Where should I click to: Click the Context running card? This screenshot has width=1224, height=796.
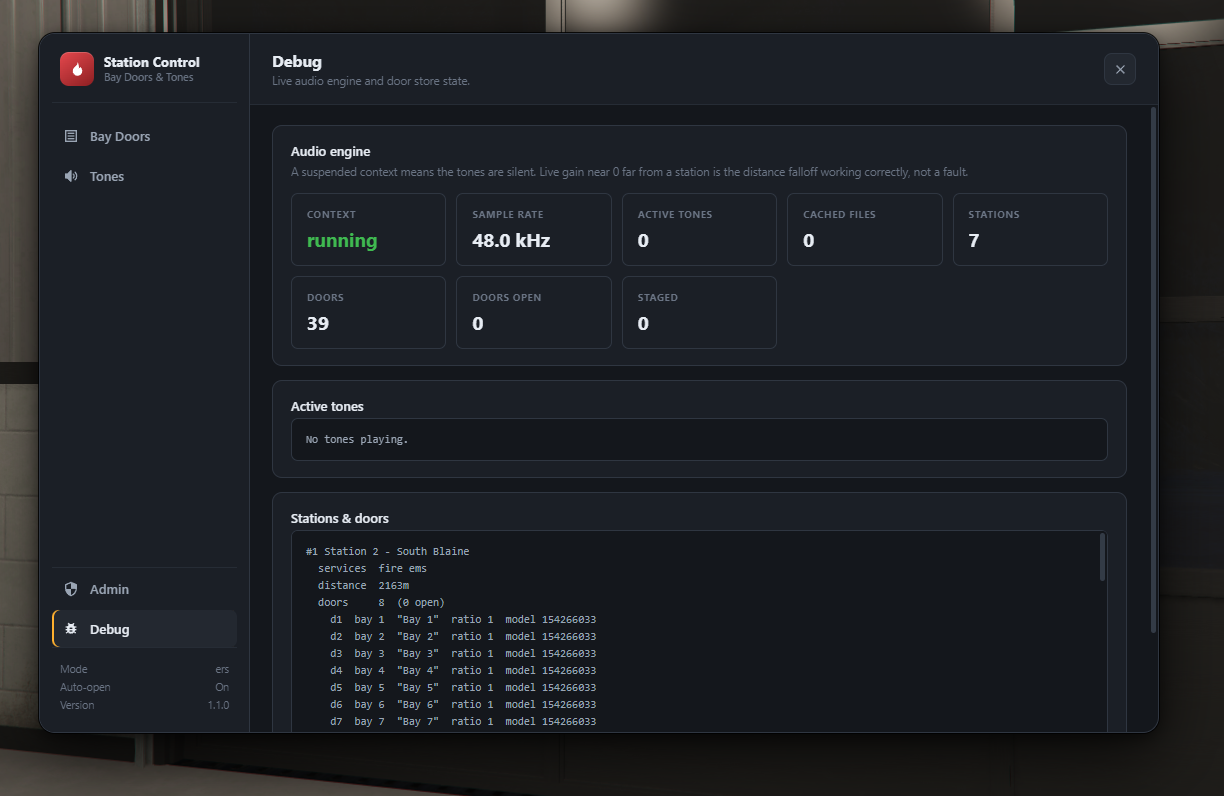[x=368, y=229]
